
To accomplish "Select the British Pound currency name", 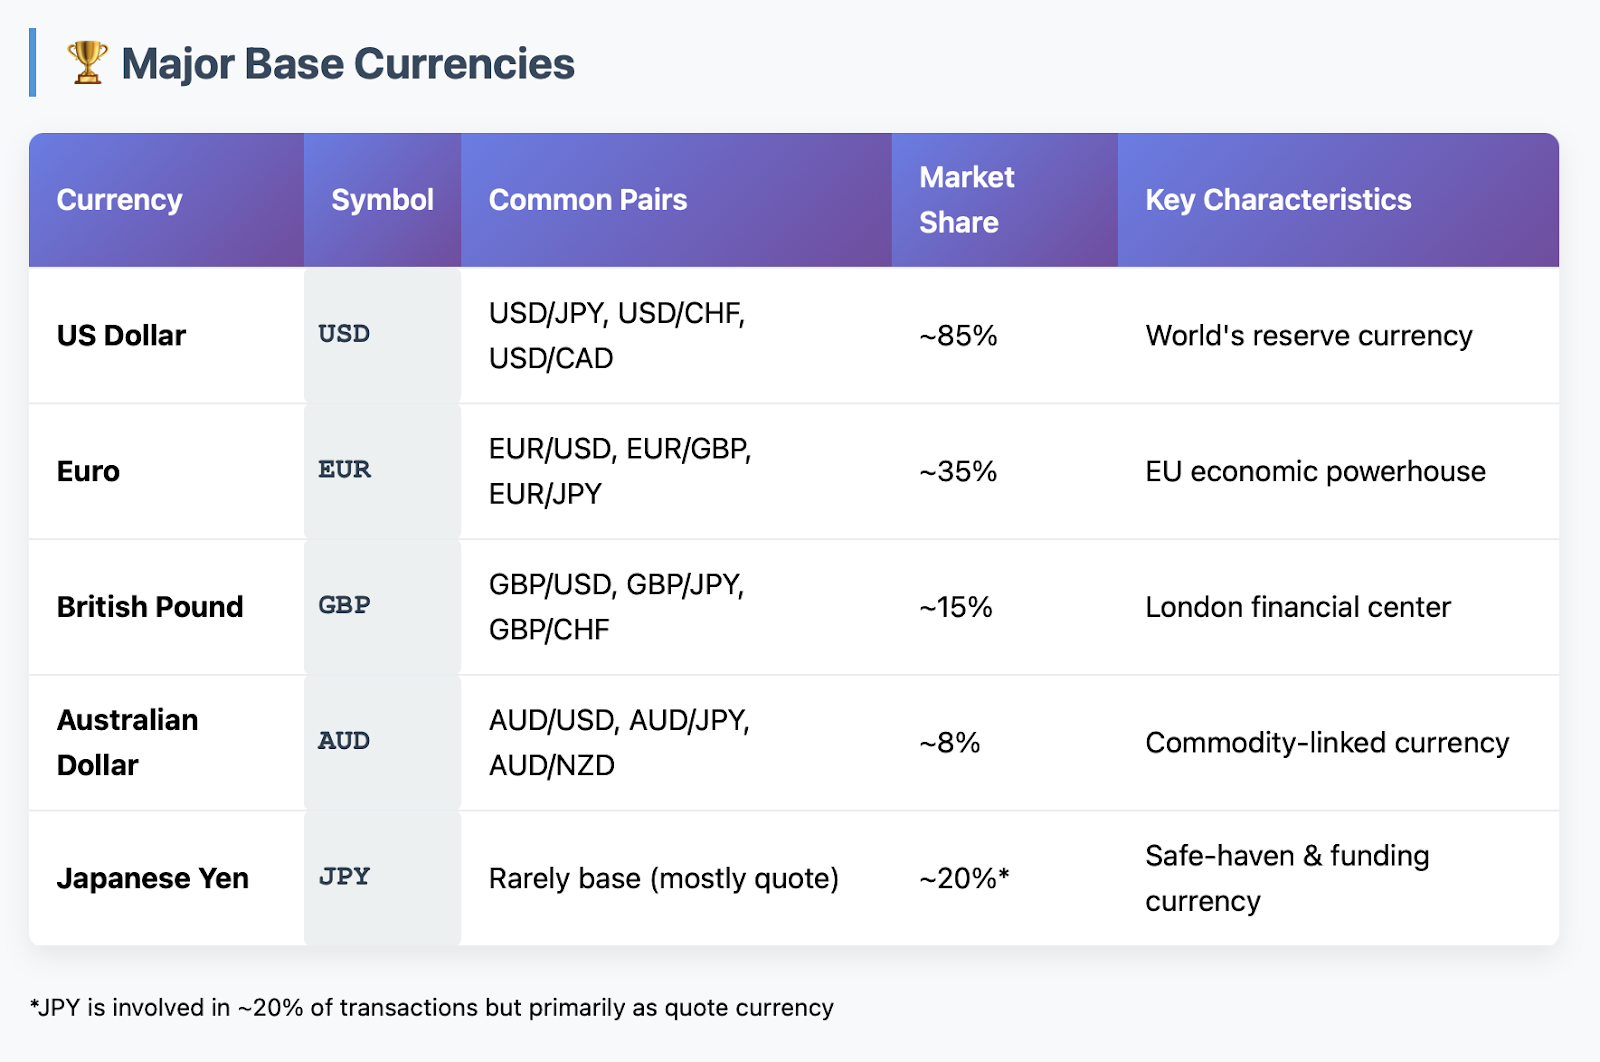I will [150, 607].
